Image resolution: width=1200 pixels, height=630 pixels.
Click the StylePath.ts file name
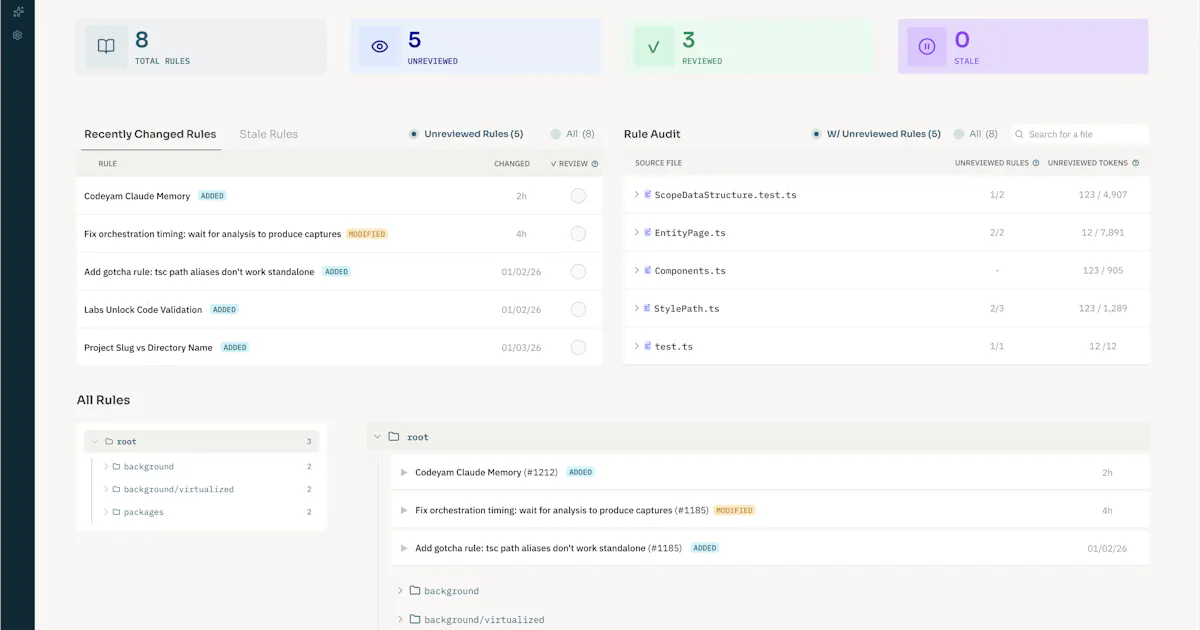[x=687, y=309]
